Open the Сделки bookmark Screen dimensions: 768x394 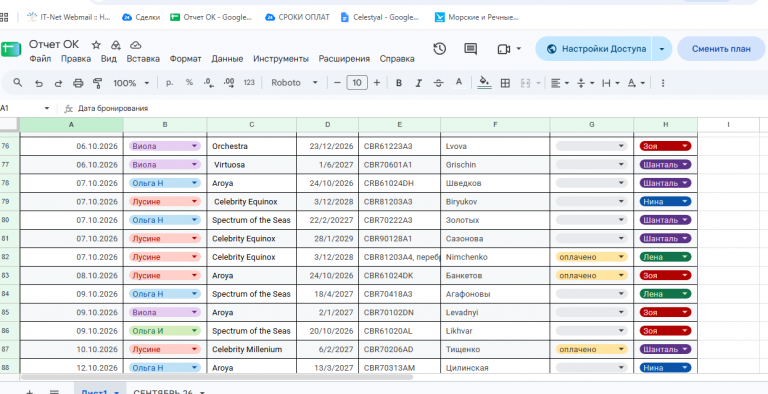pos(141,17)
